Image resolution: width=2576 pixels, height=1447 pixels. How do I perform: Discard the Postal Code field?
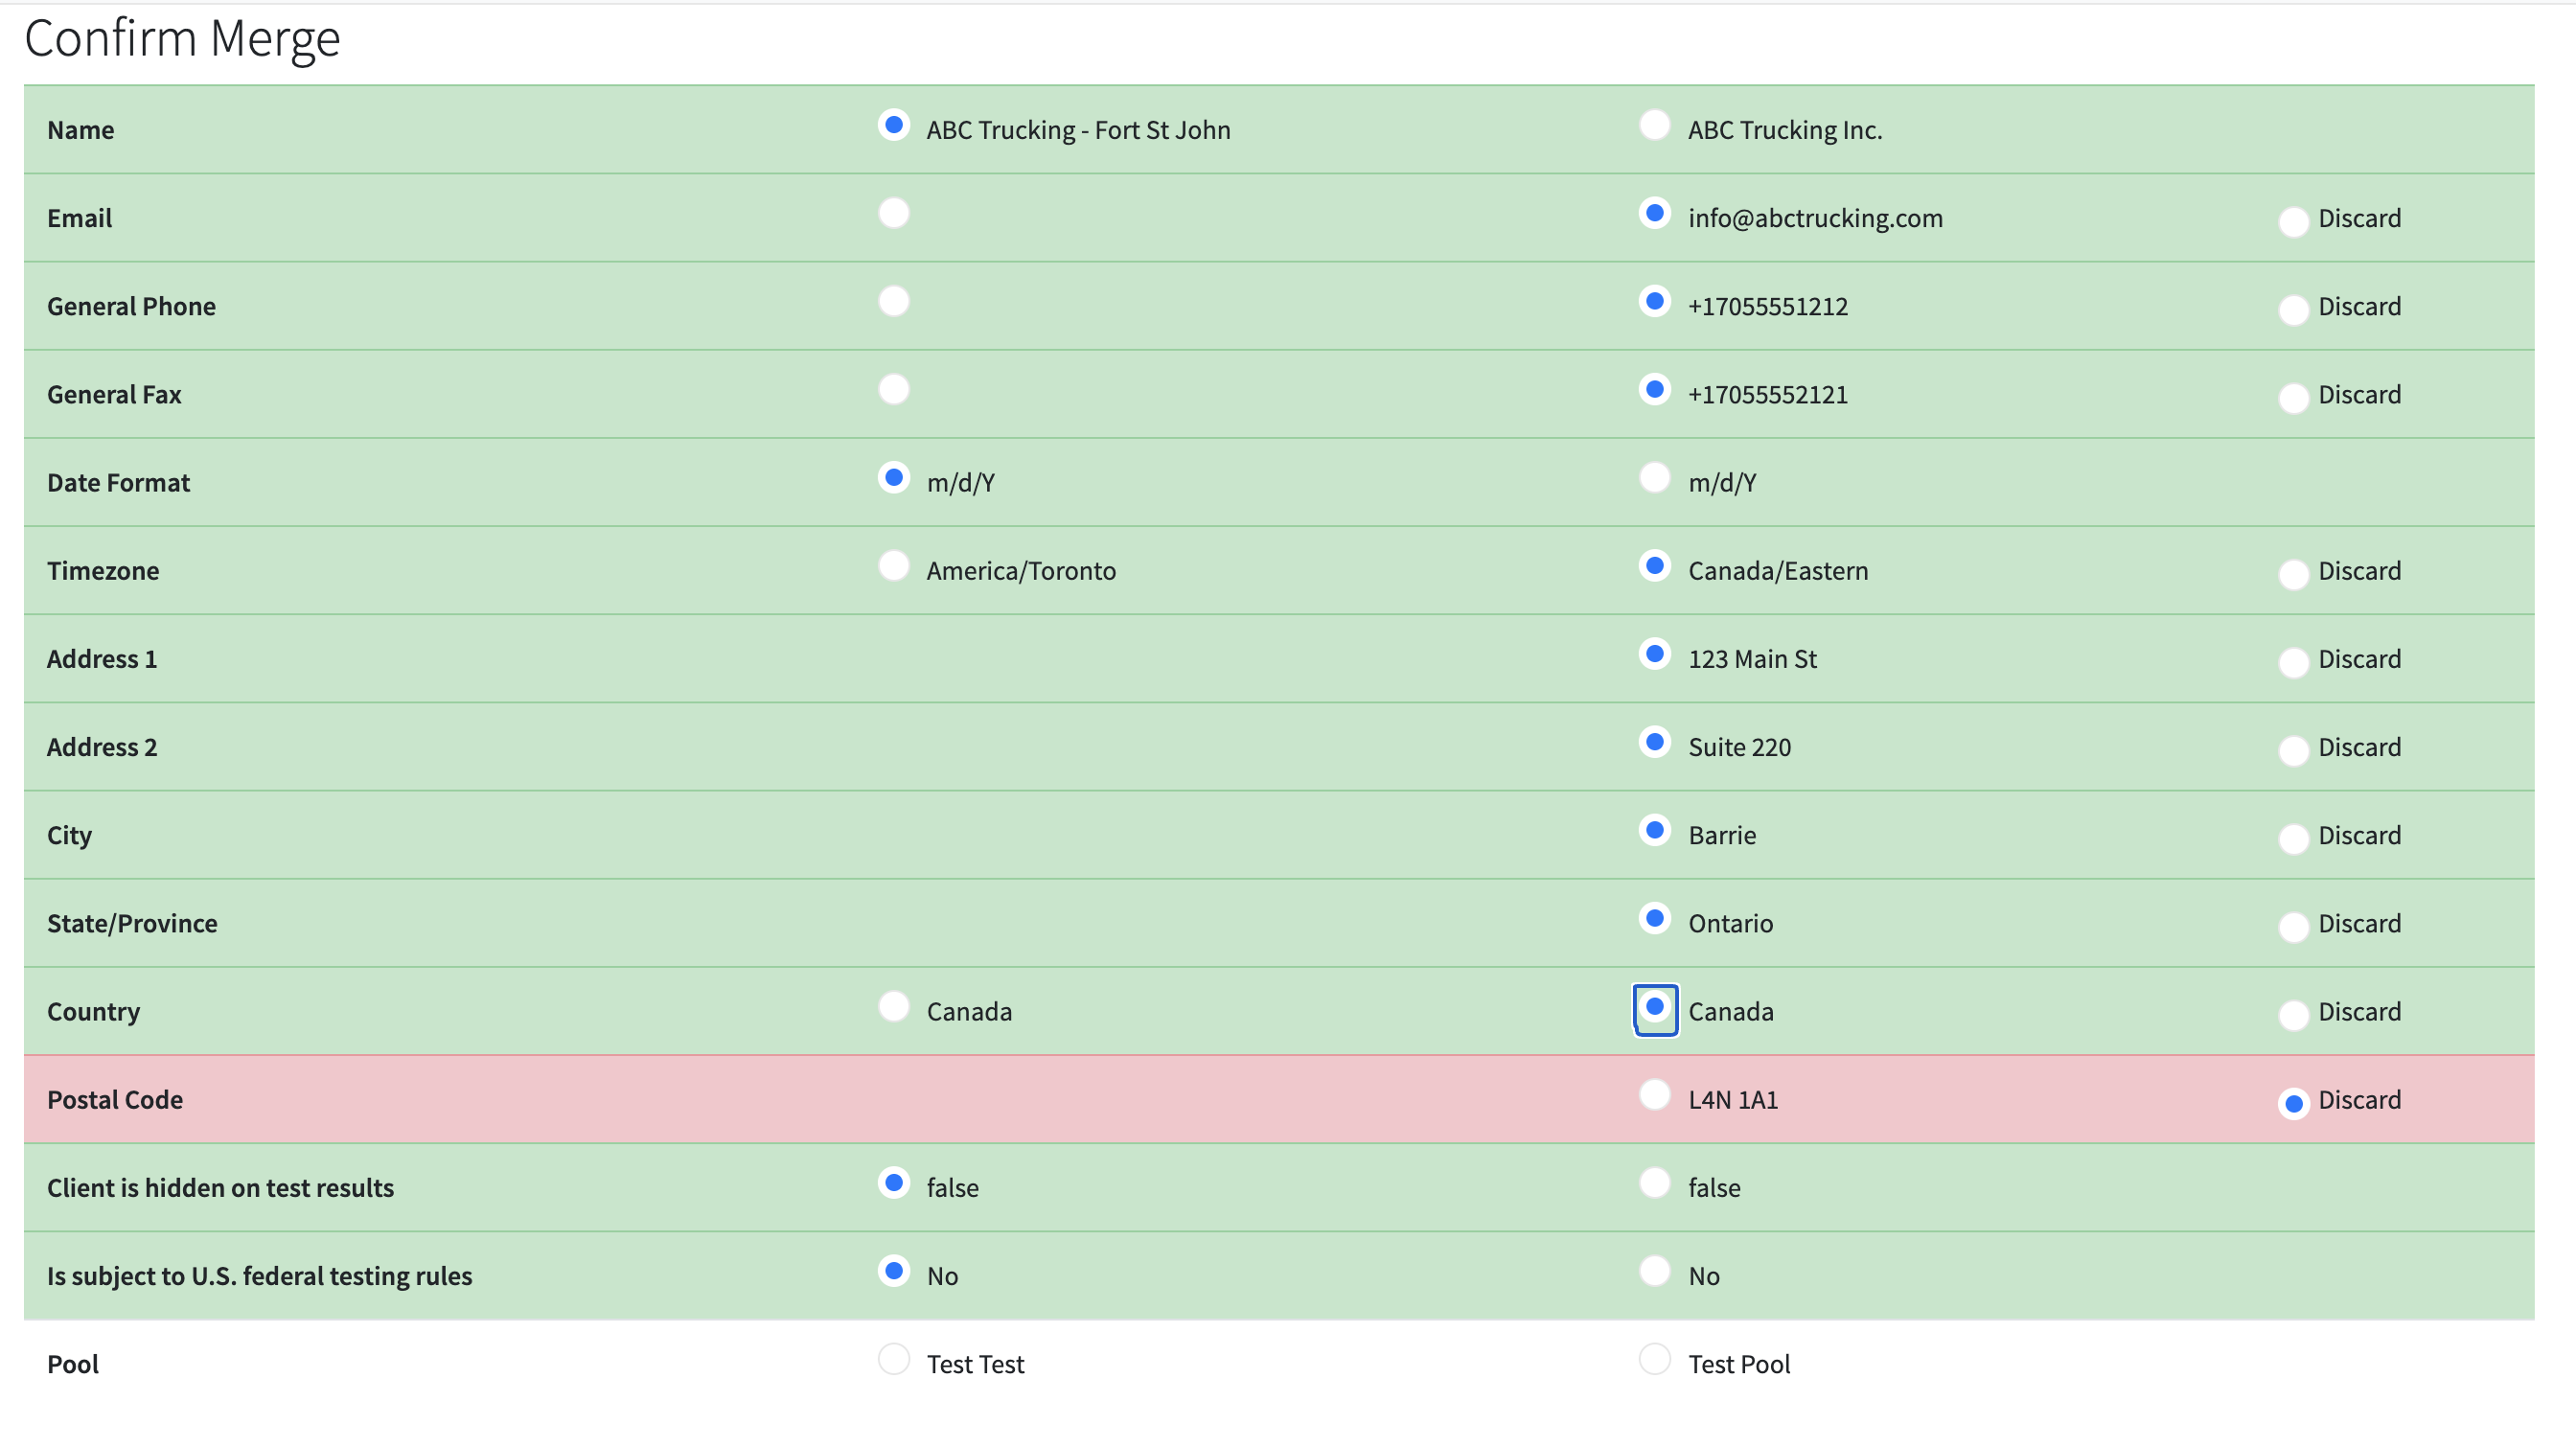(x=2293, y=1102)
